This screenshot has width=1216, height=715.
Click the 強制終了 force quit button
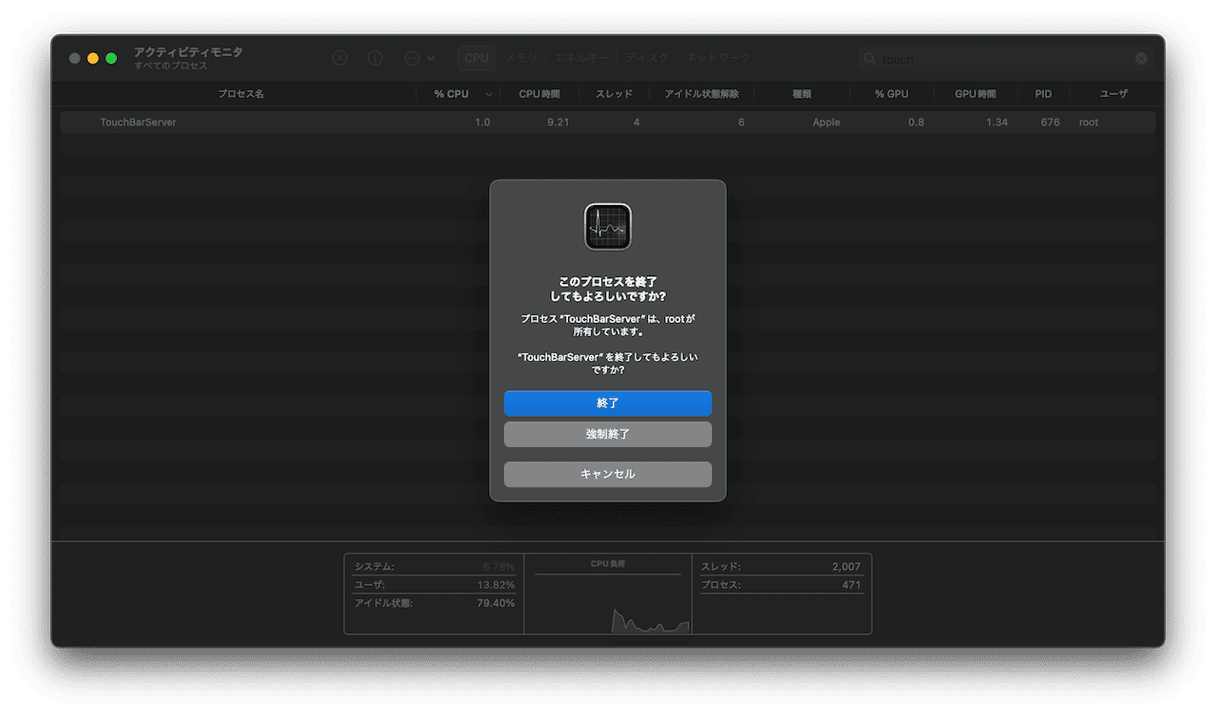[608, 434]
